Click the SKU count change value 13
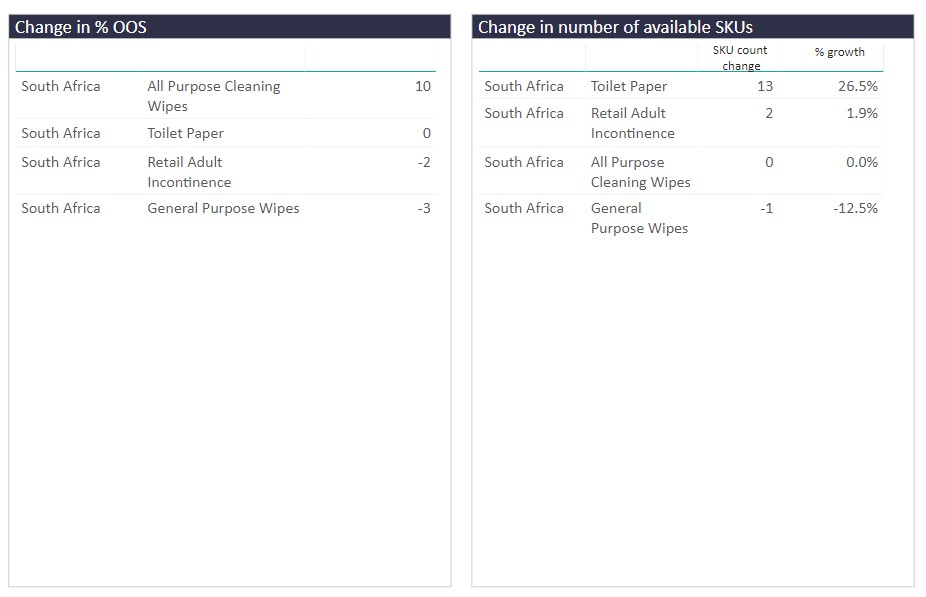 [764, 86]
